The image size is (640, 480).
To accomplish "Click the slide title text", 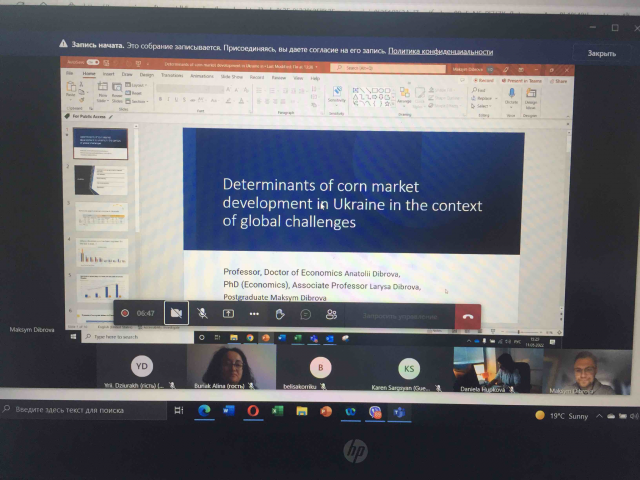I will [352, 203].
